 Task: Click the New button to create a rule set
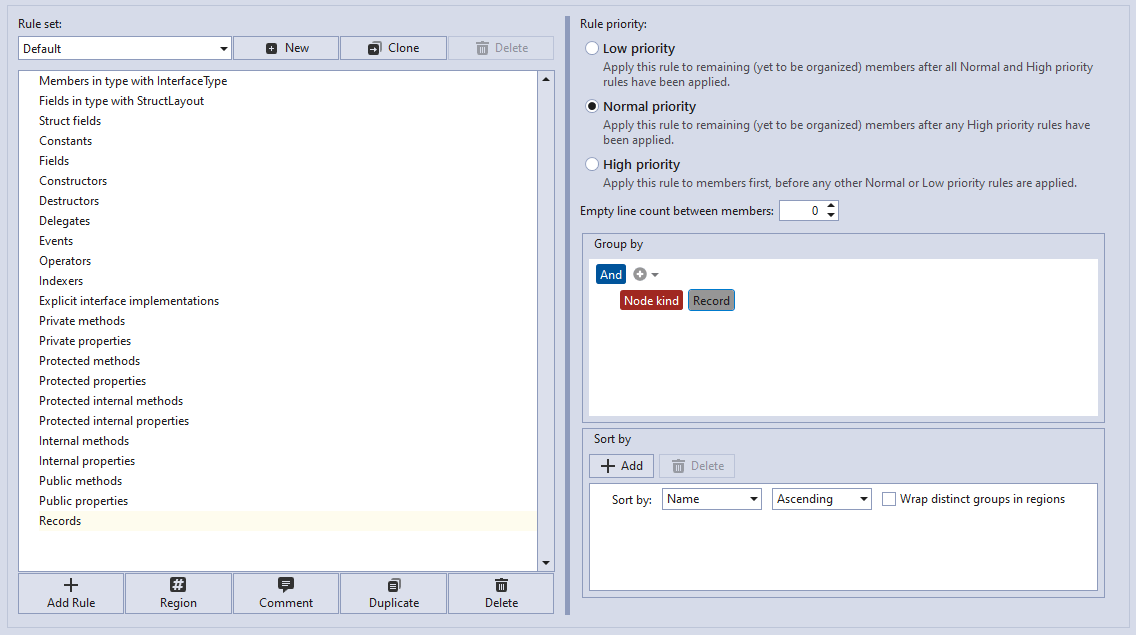[286, 47]
